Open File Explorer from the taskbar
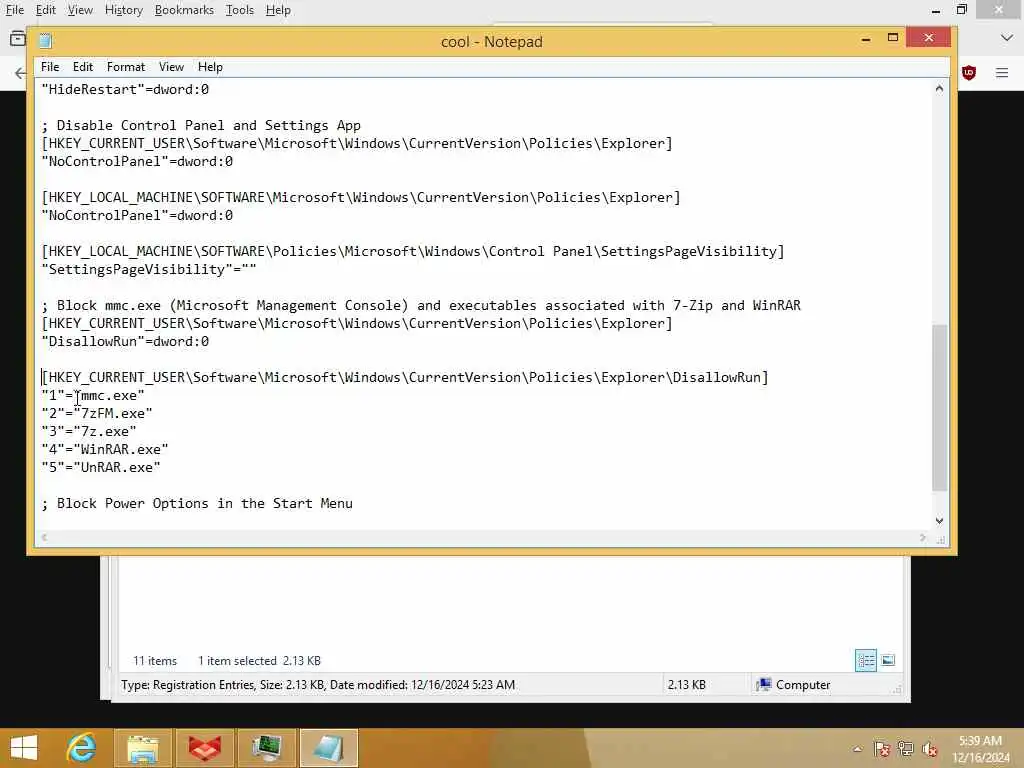This screenshot has width=1024, height=768. 143,748
